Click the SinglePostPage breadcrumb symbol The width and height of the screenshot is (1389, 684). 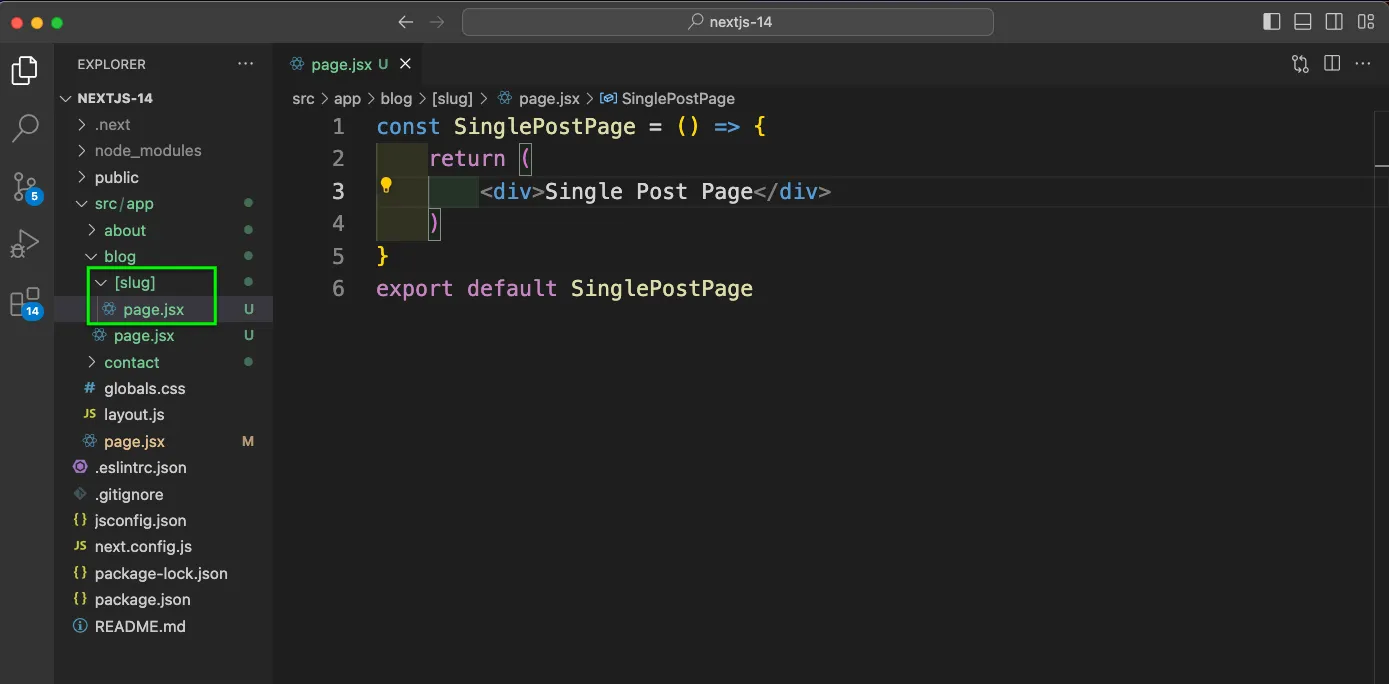point(667,98)
